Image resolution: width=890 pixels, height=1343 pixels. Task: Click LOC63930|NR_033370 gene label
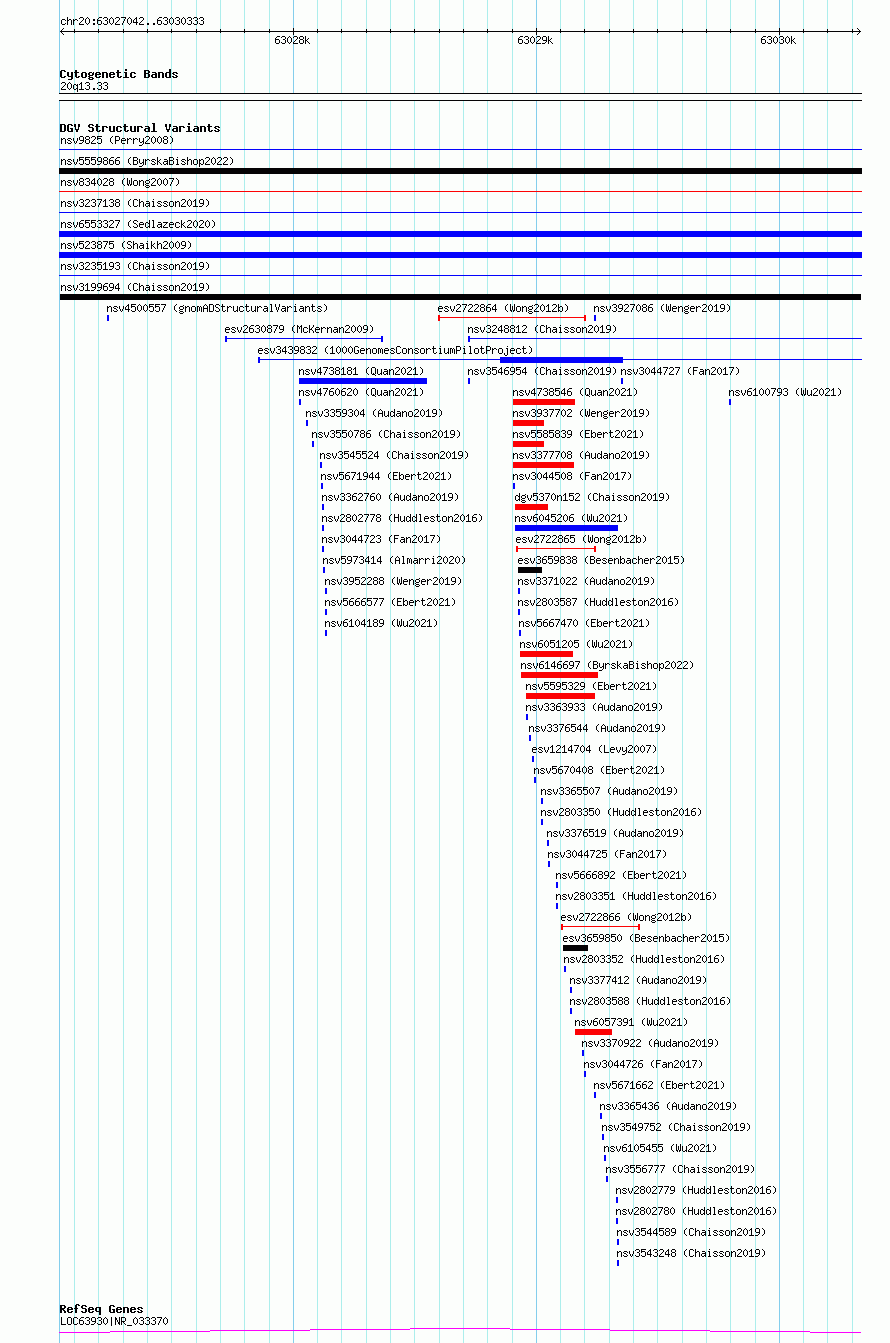pos(114,1321)
